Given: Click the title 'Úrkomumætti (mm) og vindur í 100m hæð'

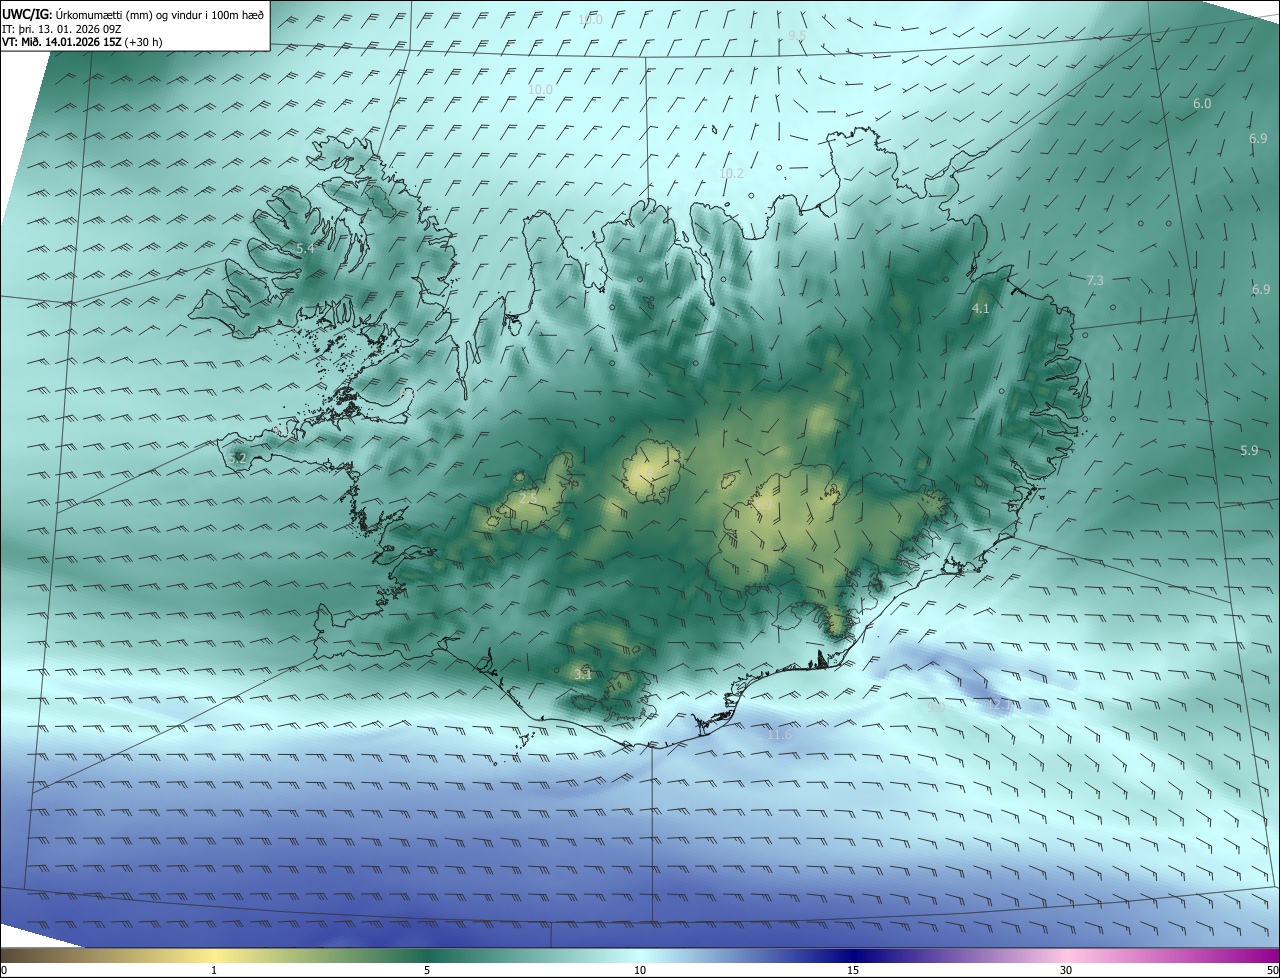Looking at the screenshot, I should [159, 15].
